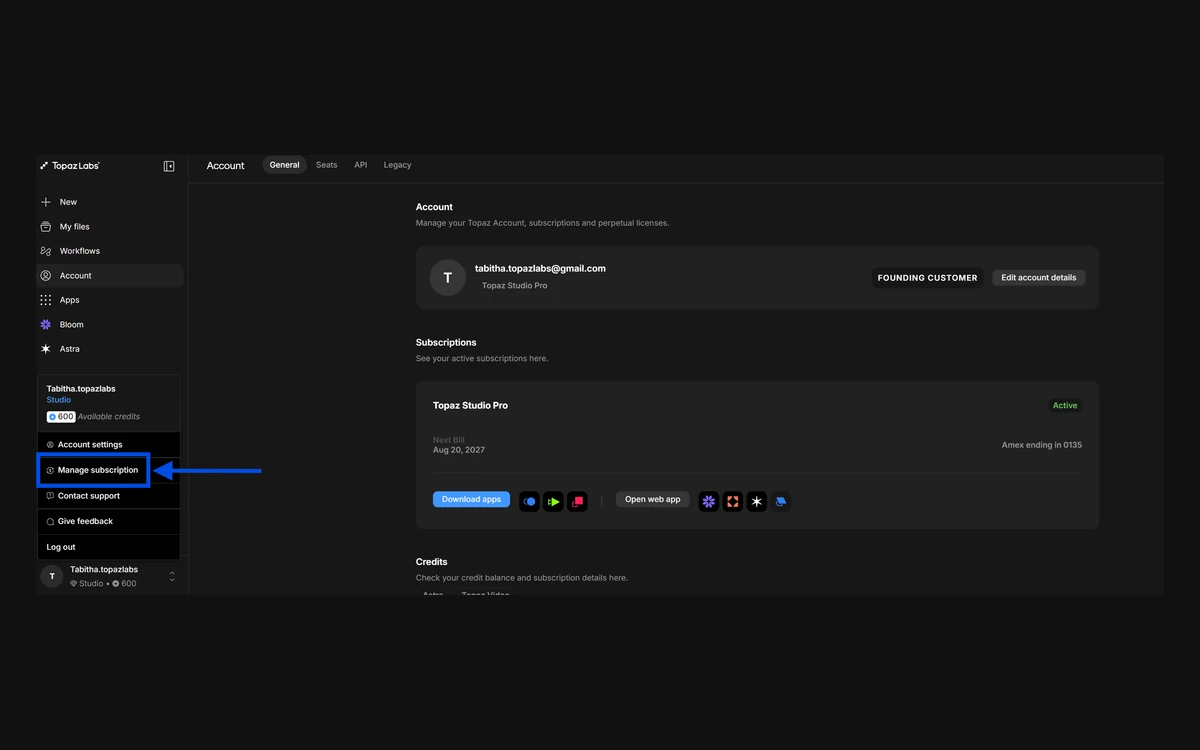Switch to the General tab
This screenshot has height=750, width=1200.
(x=285, y=165)
